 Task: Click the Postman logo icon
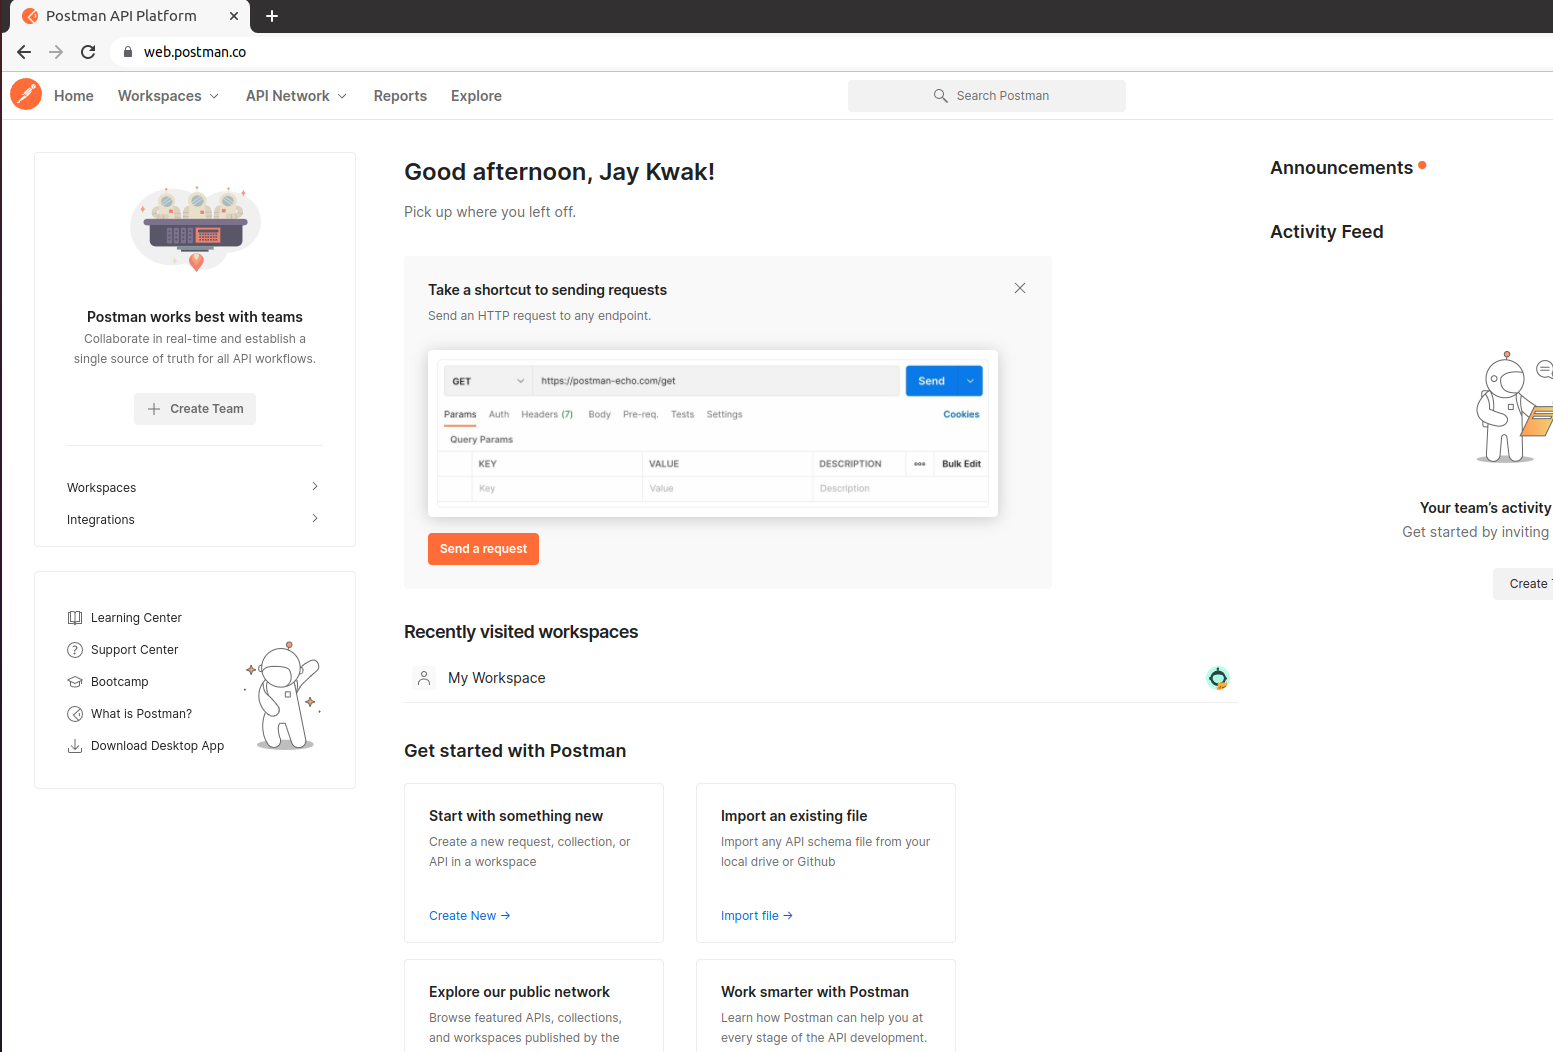pos(26,95)
